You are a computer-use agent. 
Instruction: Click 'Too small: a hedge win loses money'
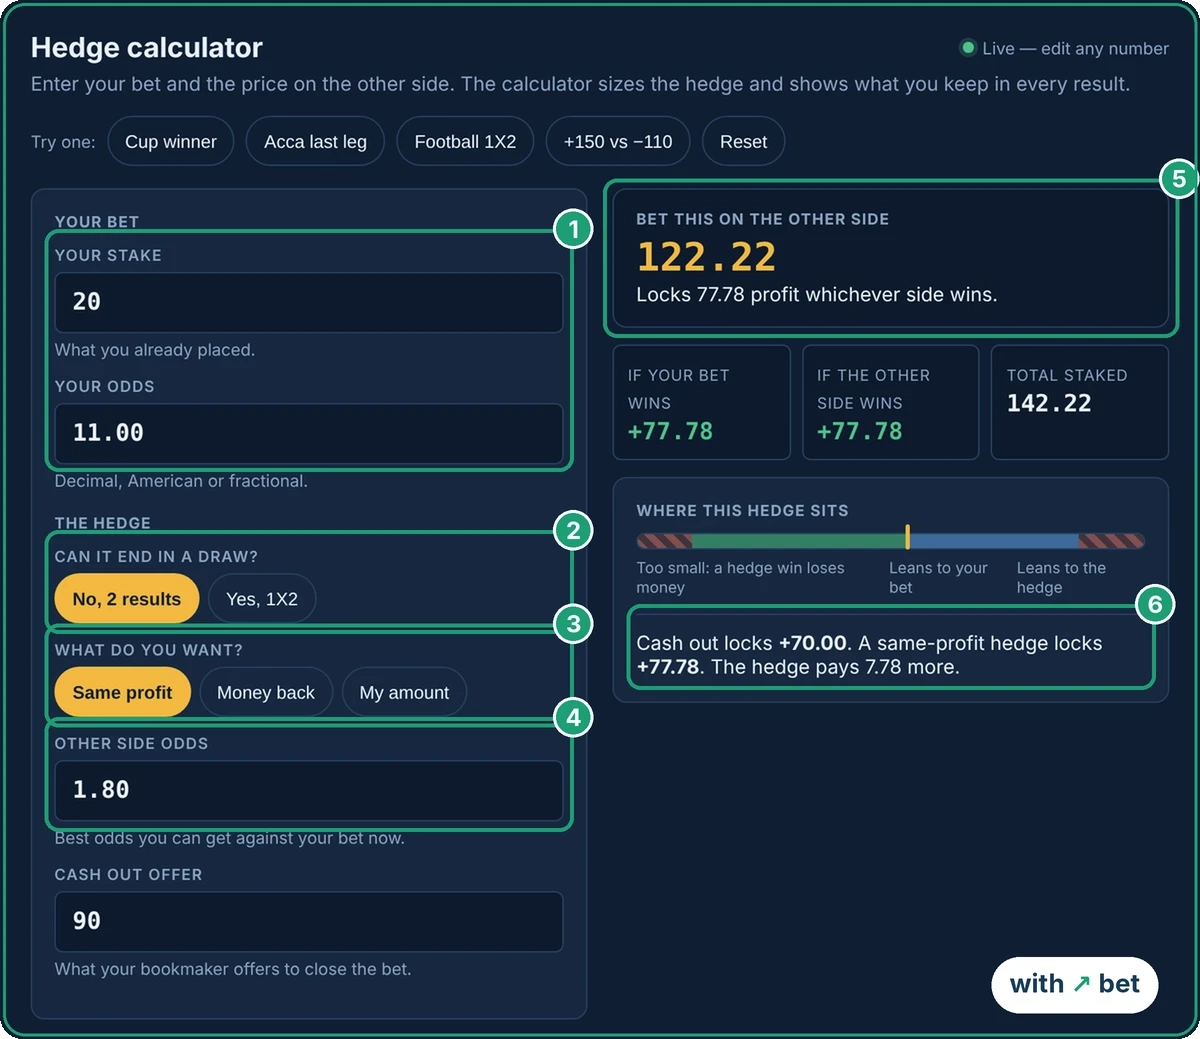point(740,578)
